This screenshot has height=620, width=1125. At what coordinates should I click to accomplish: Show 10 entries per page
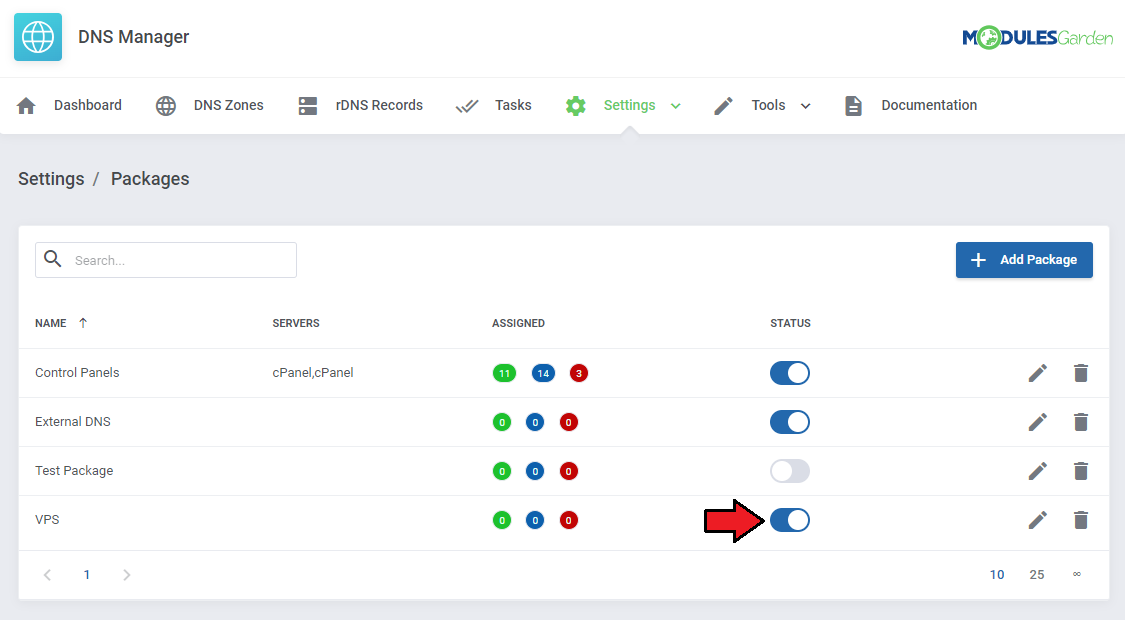[x=997, y=575]
